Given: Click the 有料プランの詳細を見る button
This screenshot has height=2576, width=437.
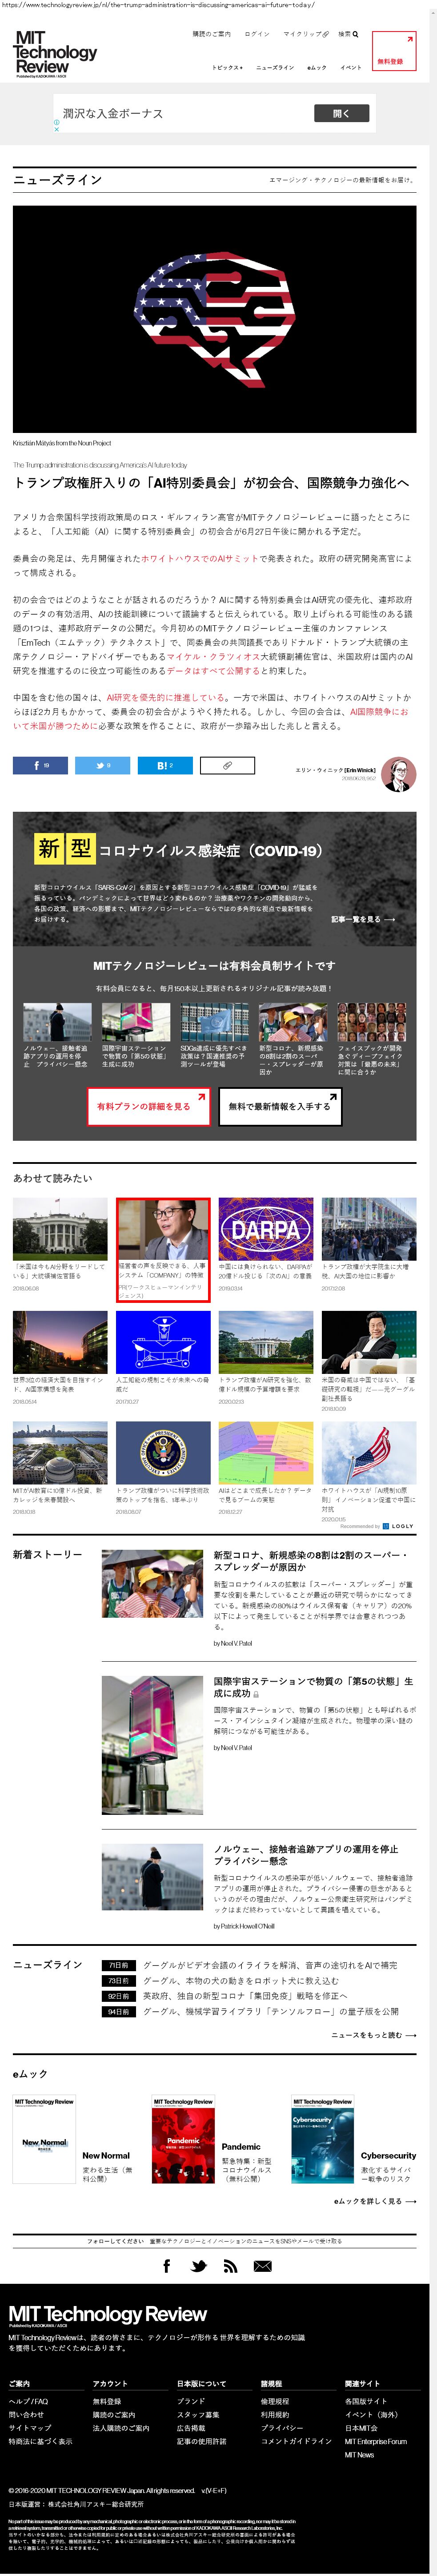Looking at the screenshot, I should tap(148, 1107).
